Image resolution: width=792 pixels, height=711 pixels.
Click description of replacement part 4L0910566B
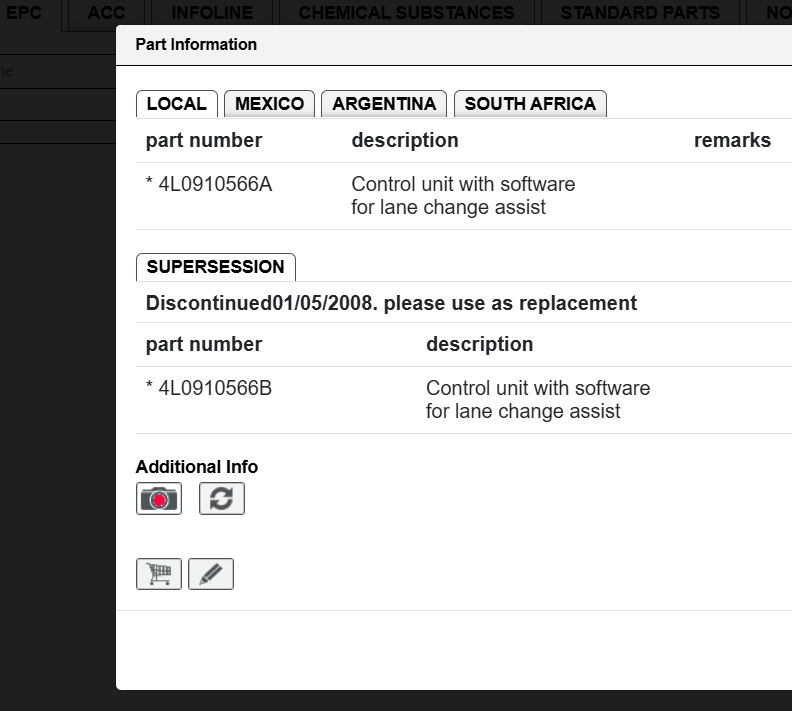pos(538,400)
